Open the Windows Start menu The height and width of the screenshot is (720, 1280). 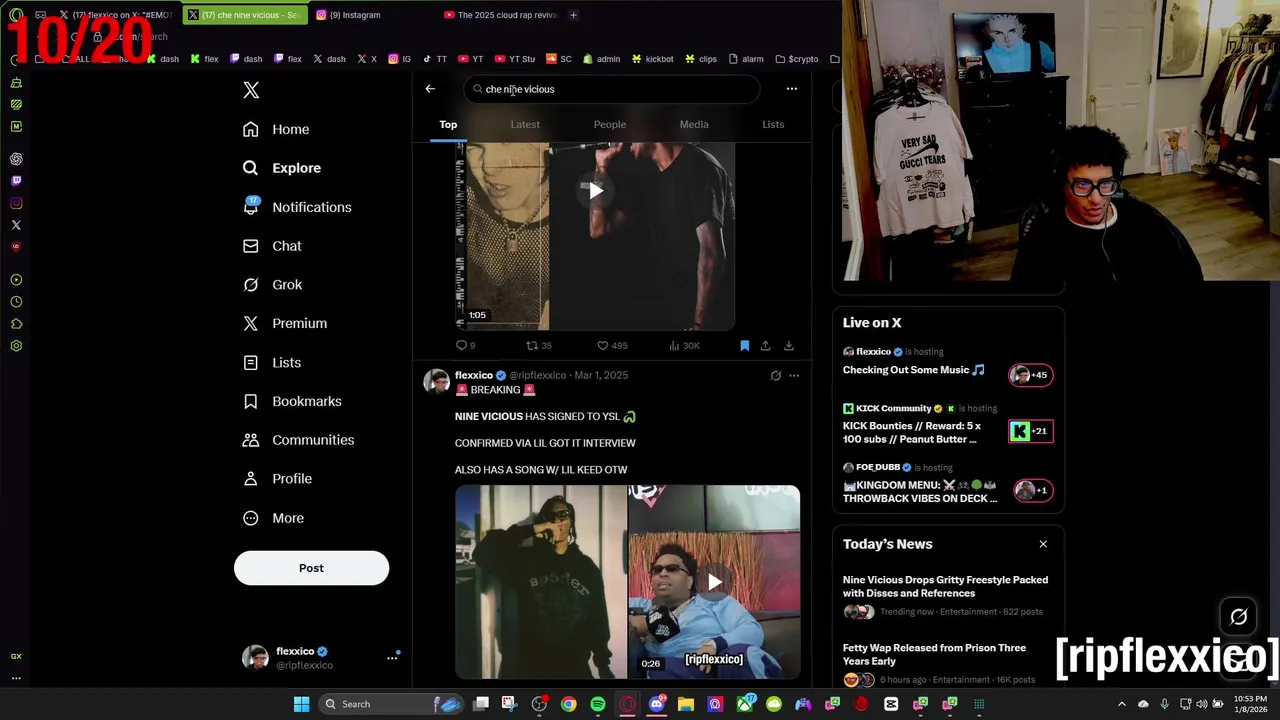click(301, 704)
